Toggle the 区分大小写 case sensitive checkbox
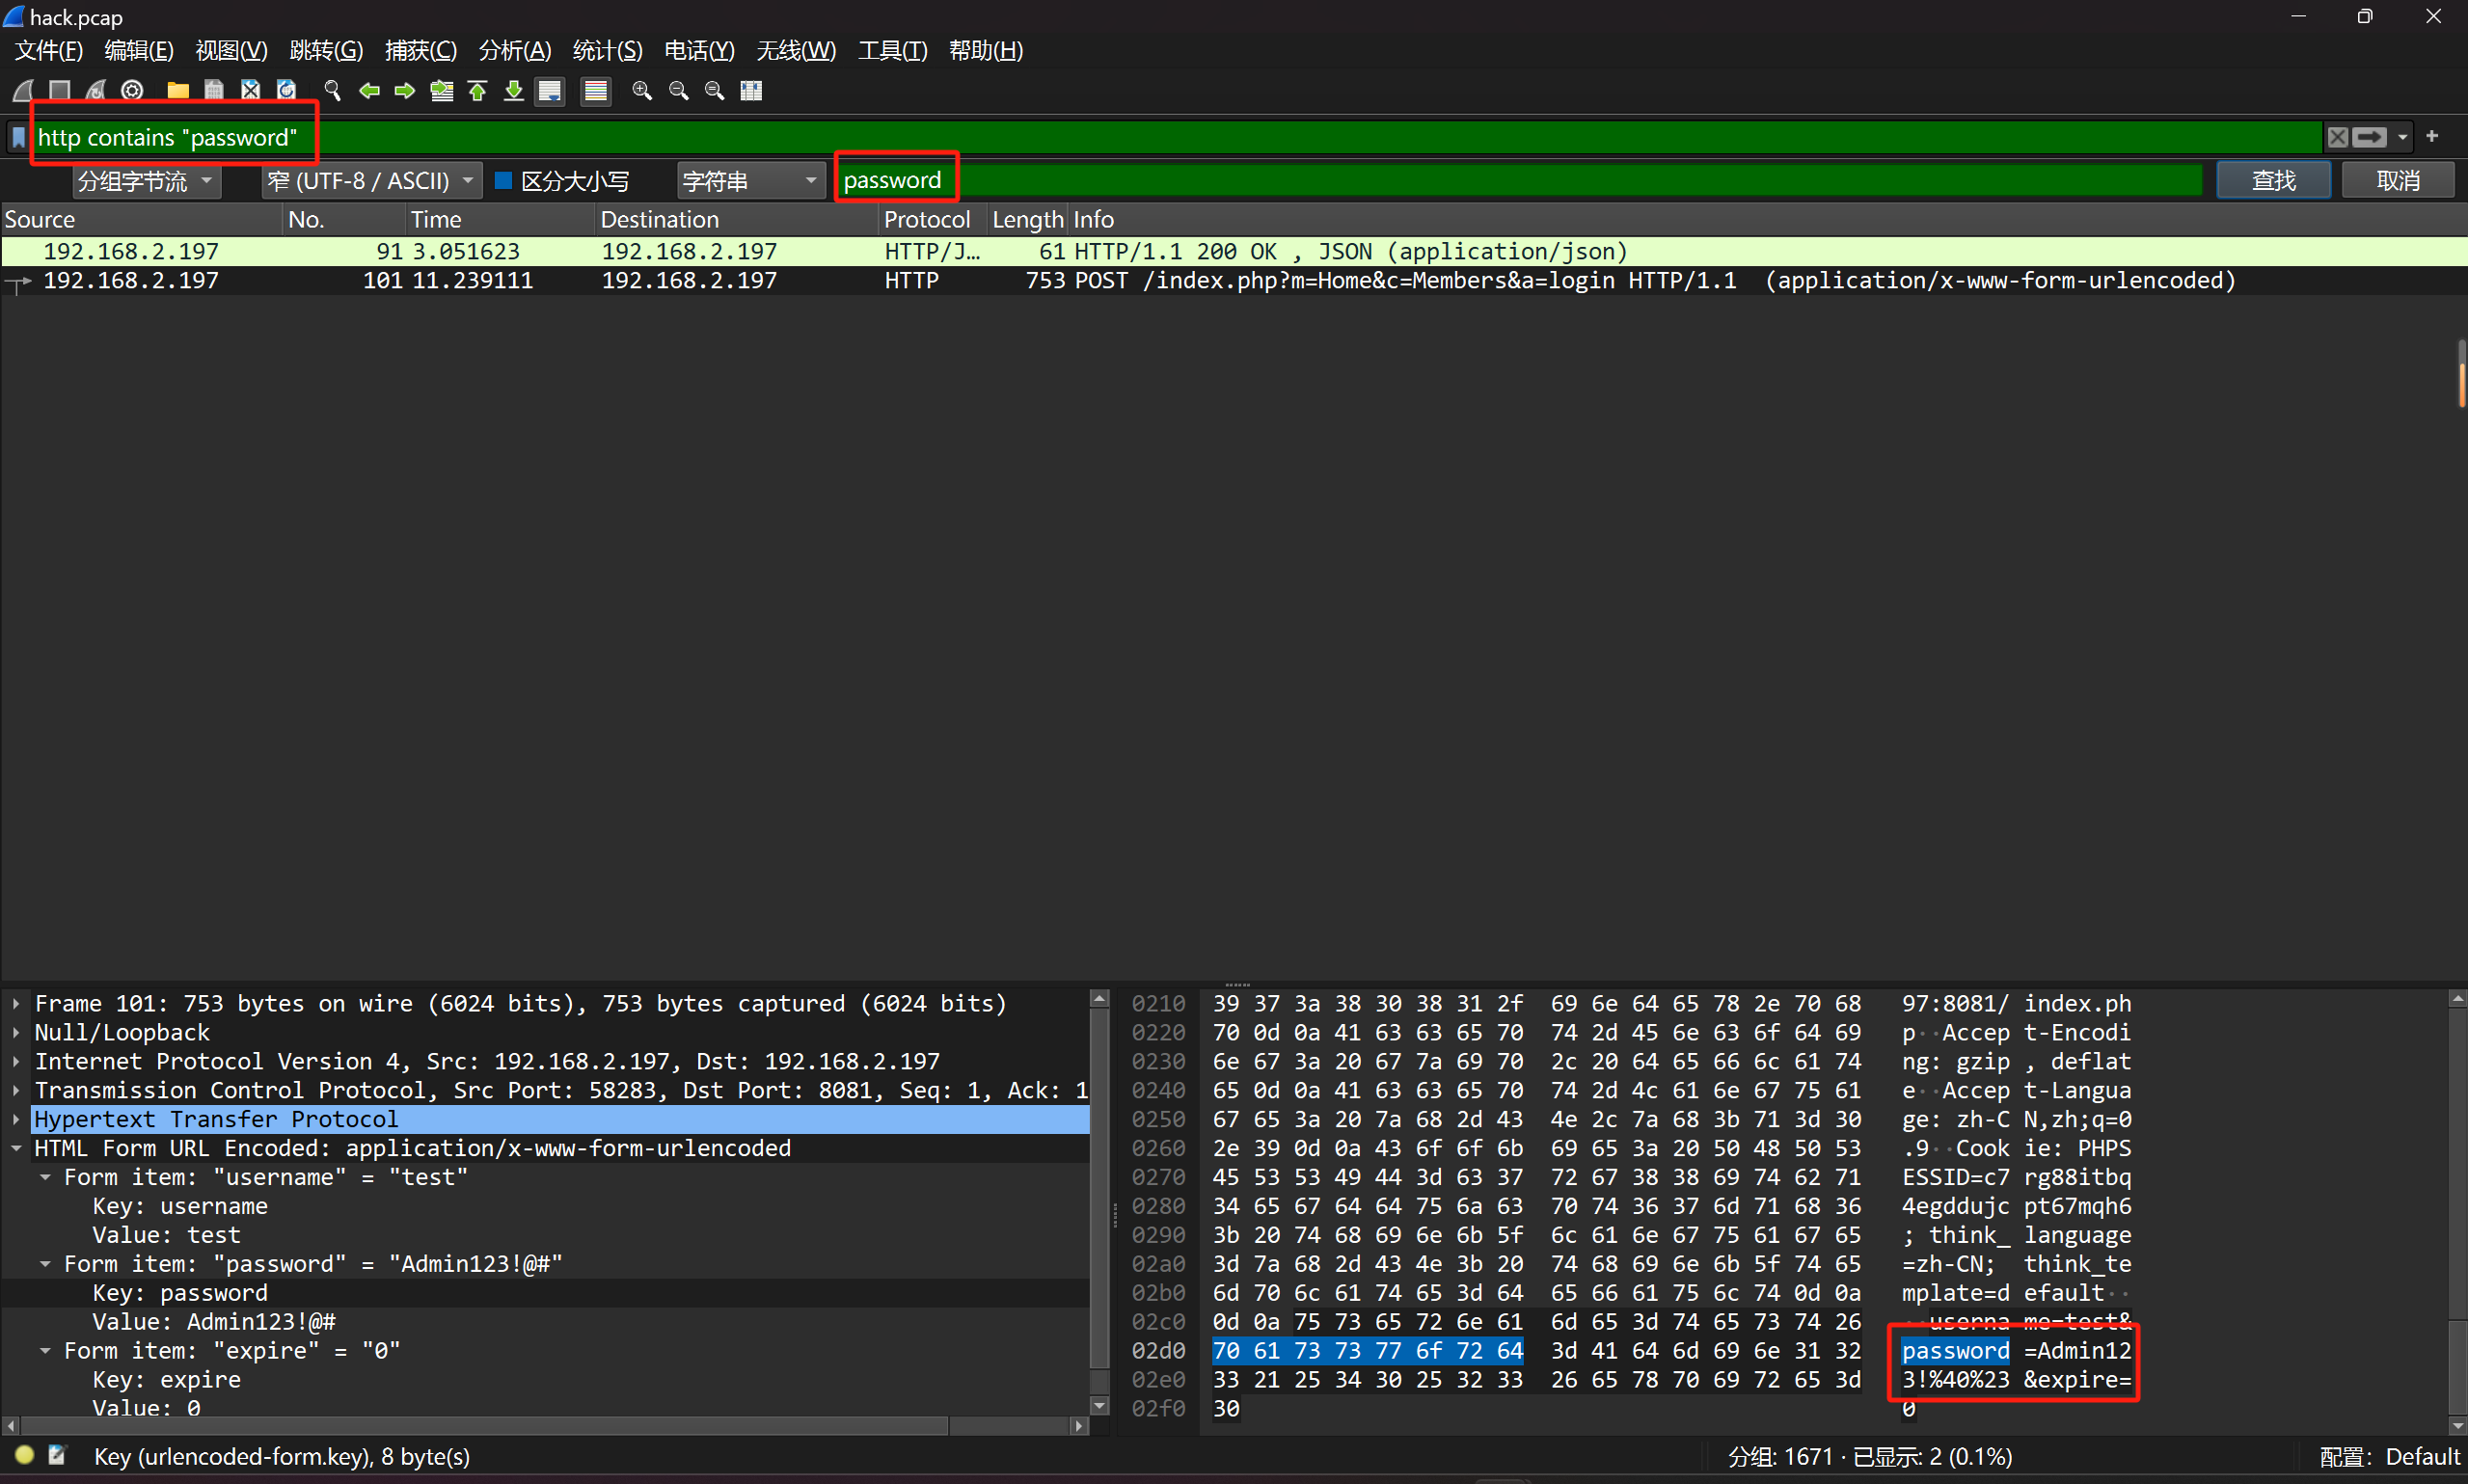This screenshot has height=1484, width=2468. pyautogui.click(x=504, y=181)
